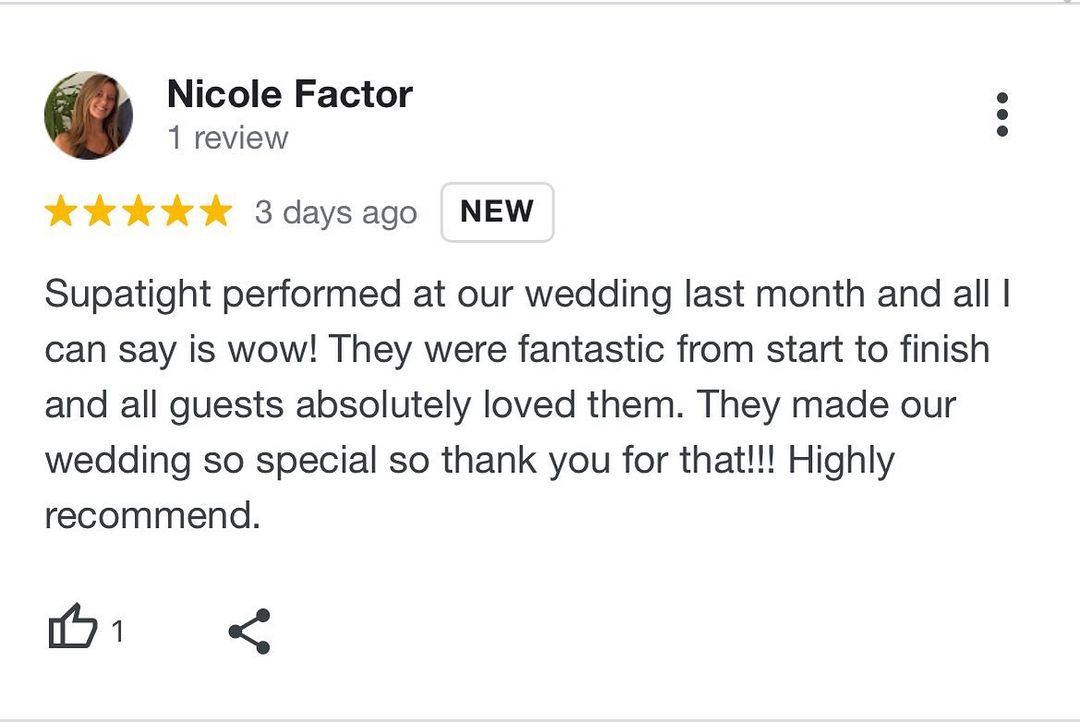Click the "3 days ago" timestamp
The width and height of the screenshot is (1080, 722).
click(x=335, y=213)
